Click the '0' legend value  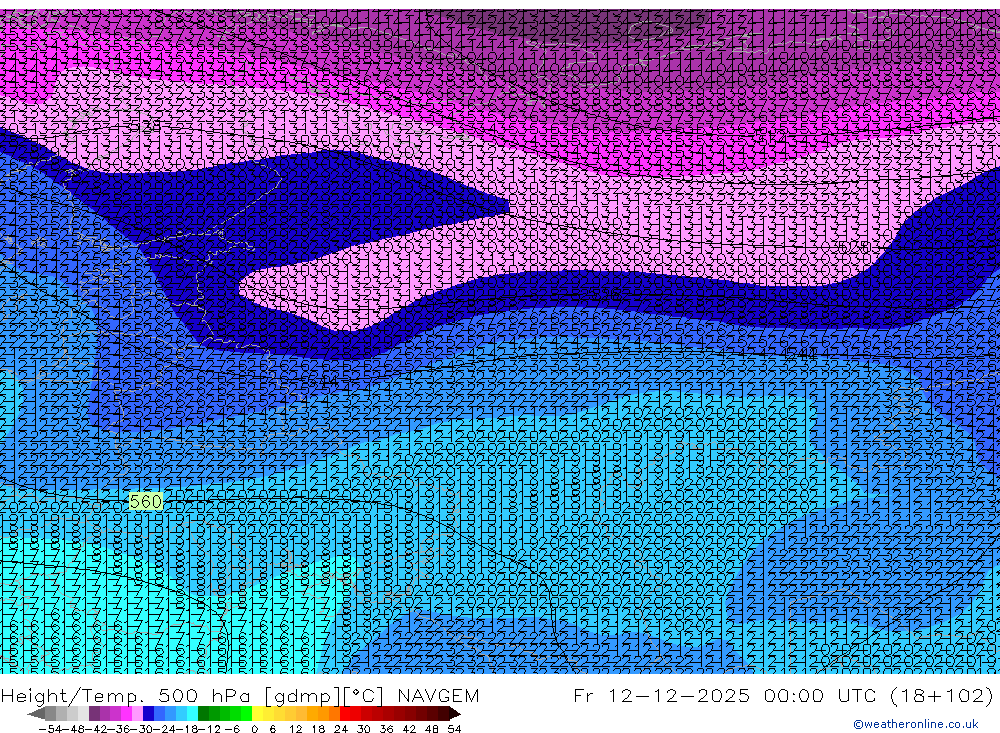click(254, 729)
